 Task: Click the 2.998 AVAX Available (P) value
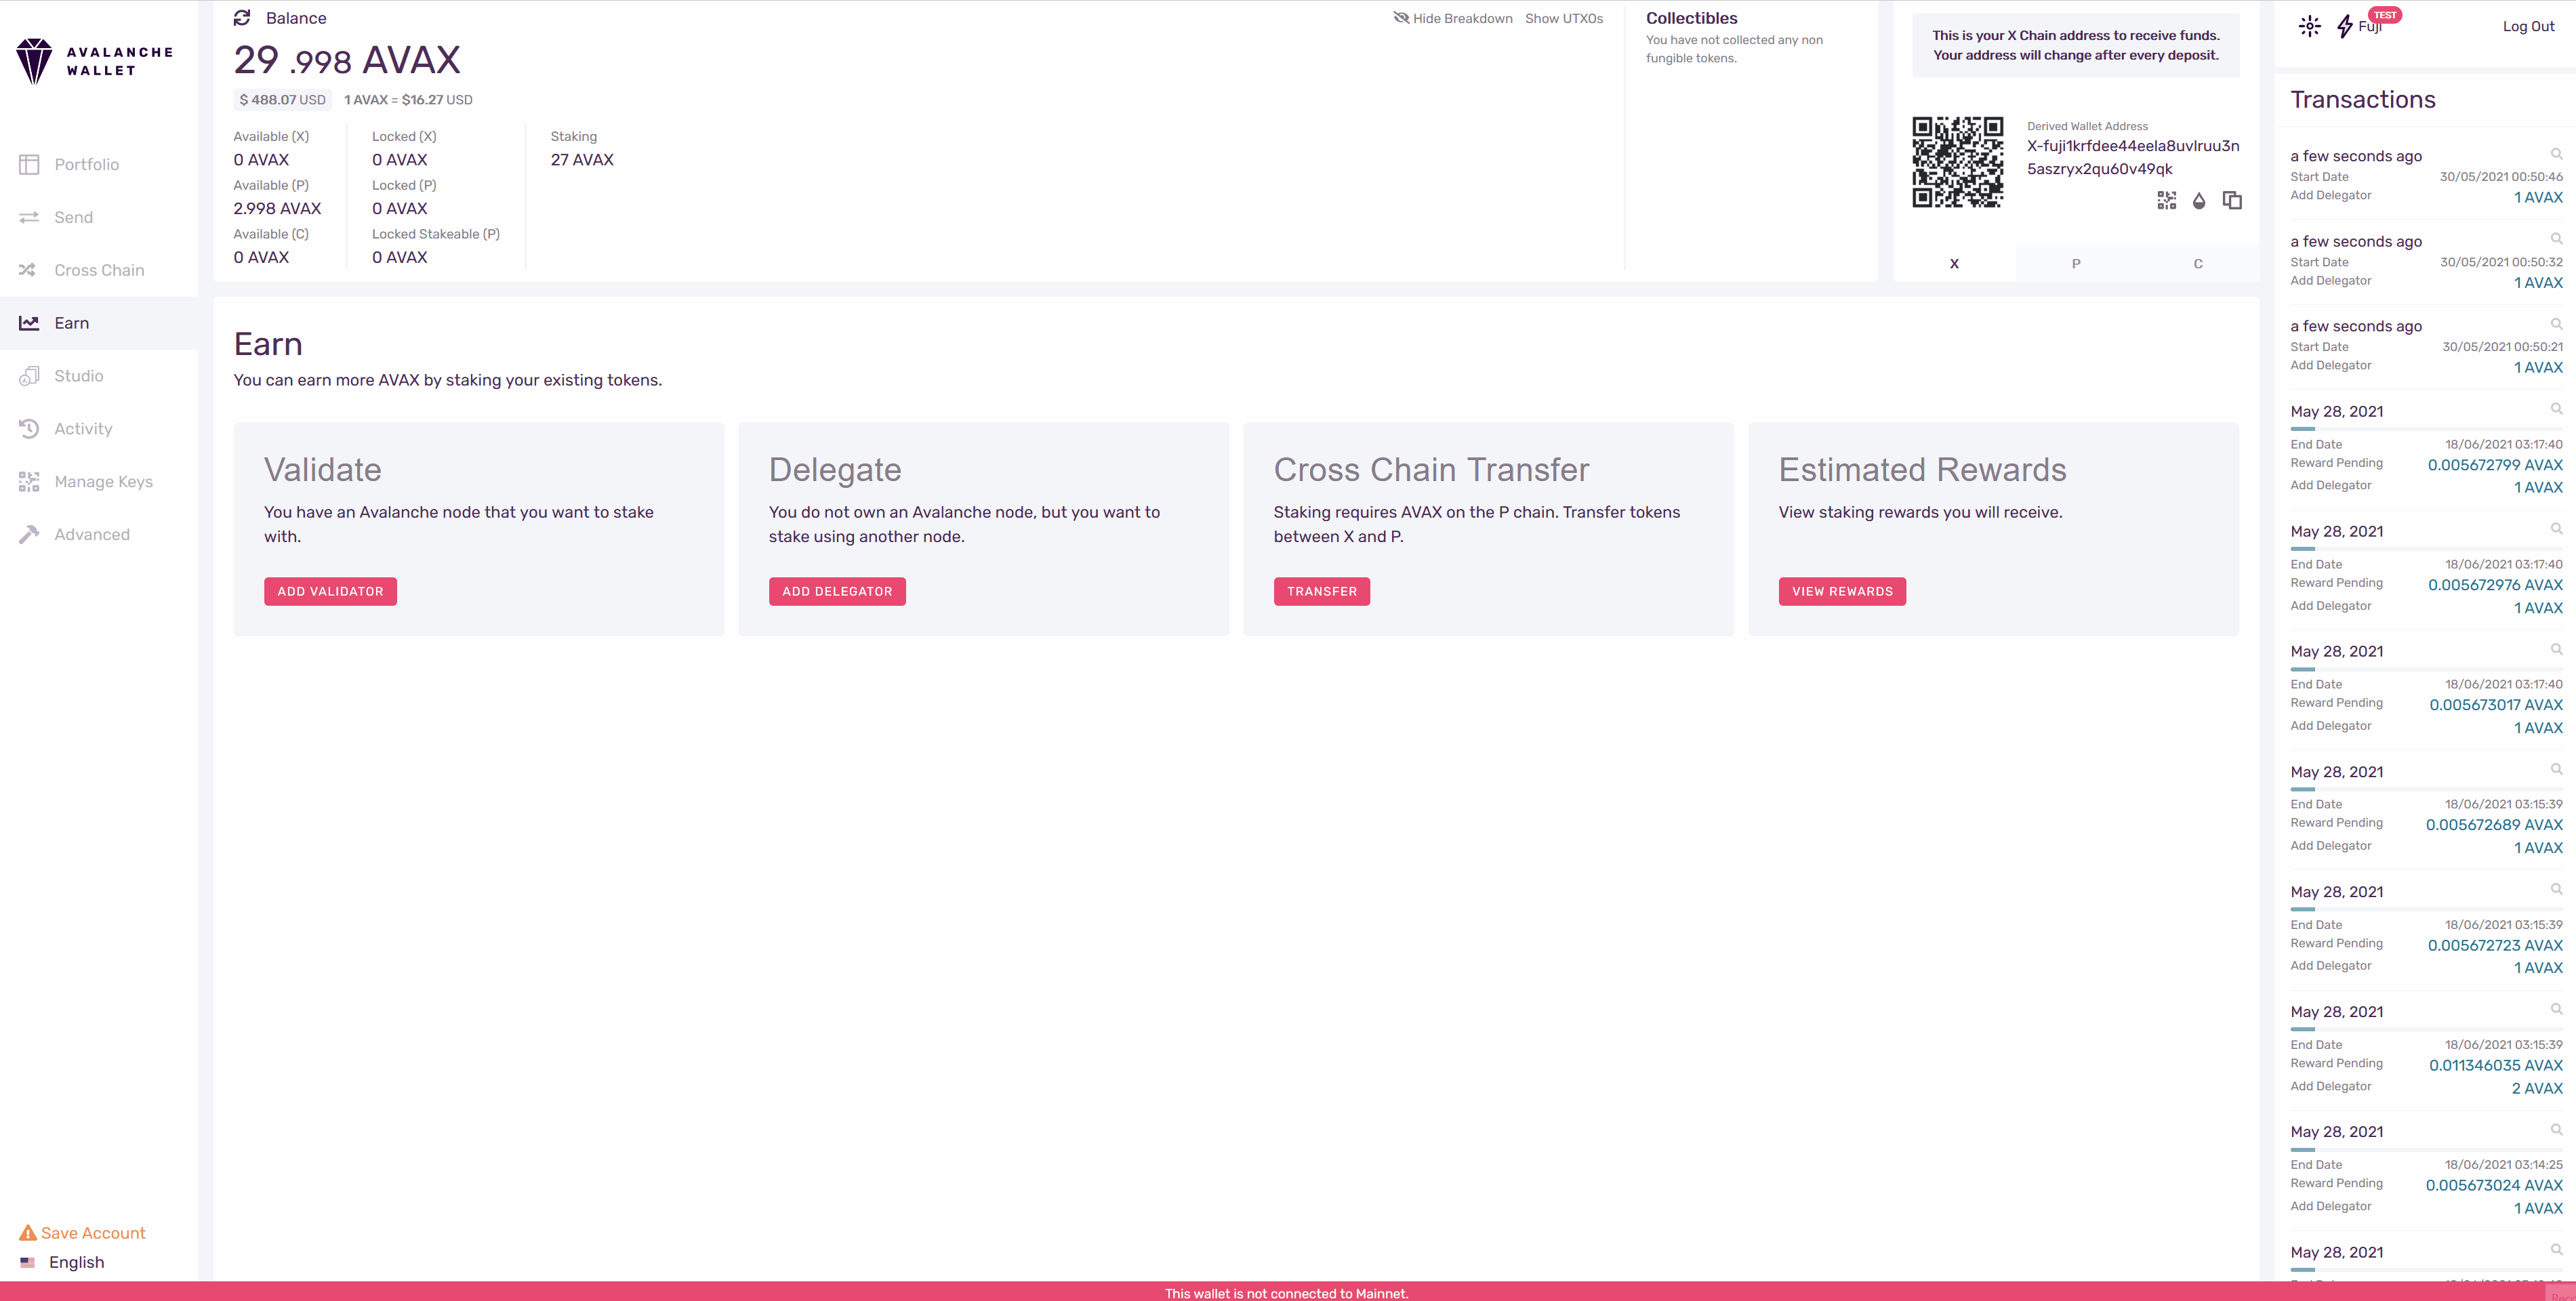277,208
